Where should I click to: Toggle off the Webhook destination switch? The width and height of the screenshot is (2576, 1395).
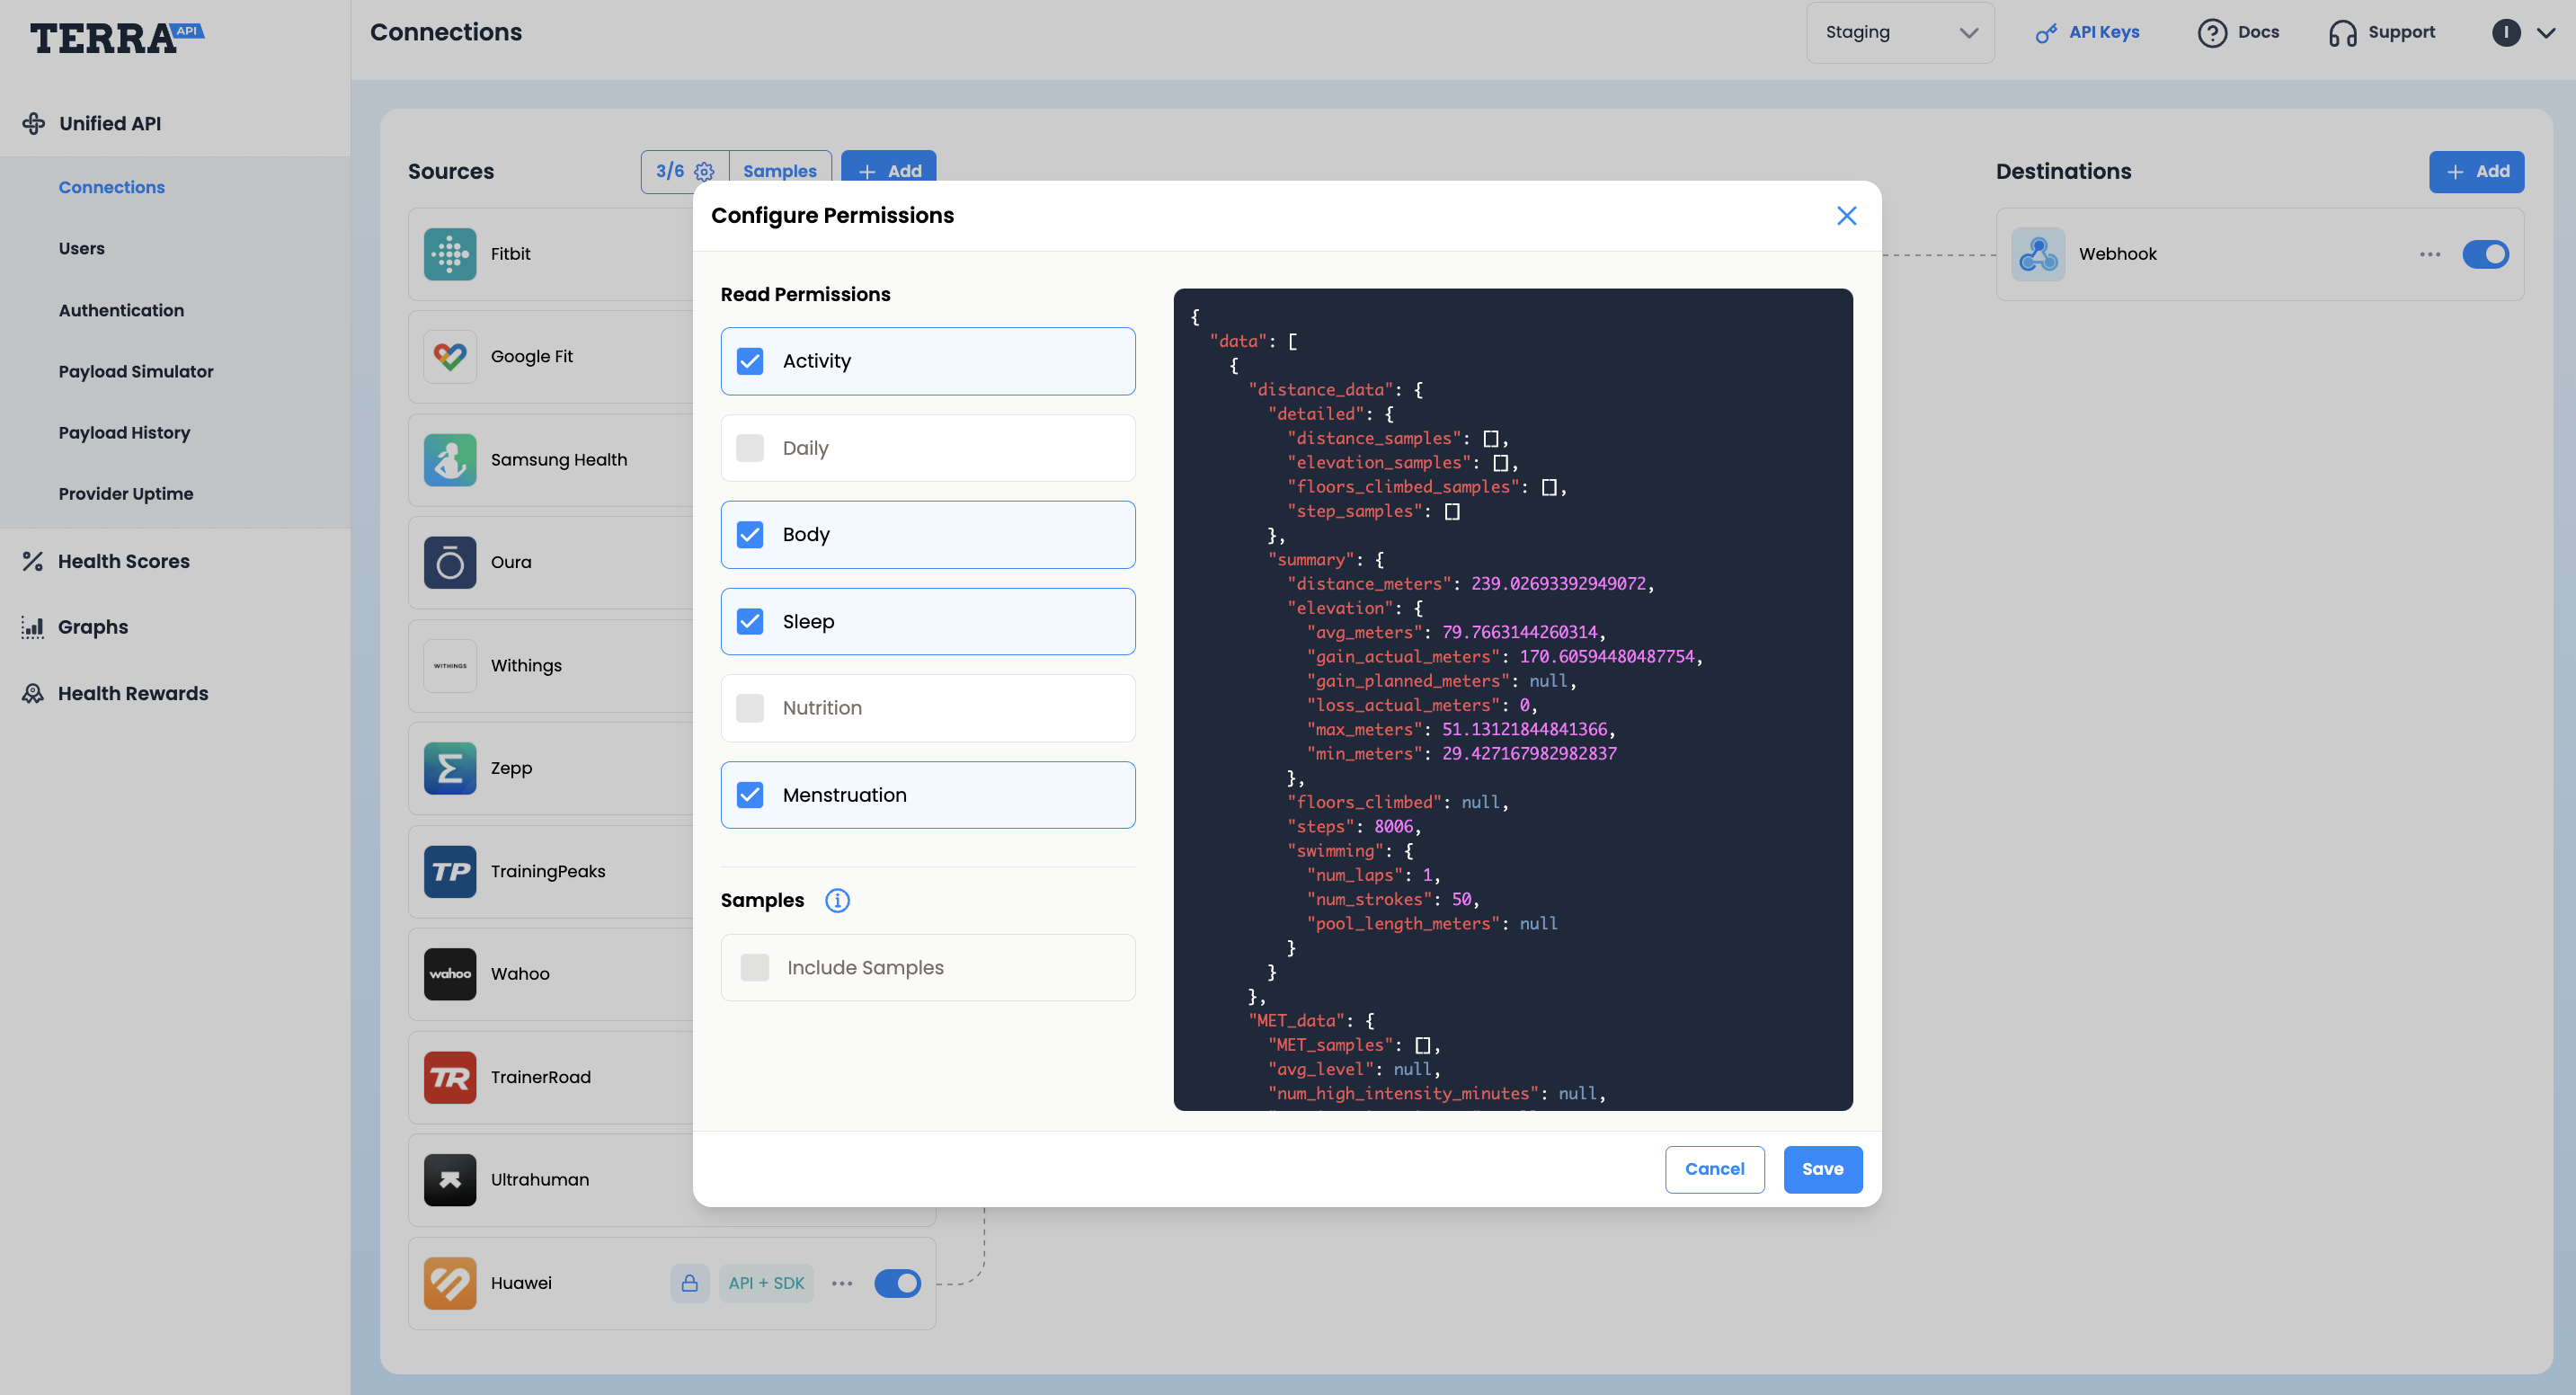[2485, 254]
